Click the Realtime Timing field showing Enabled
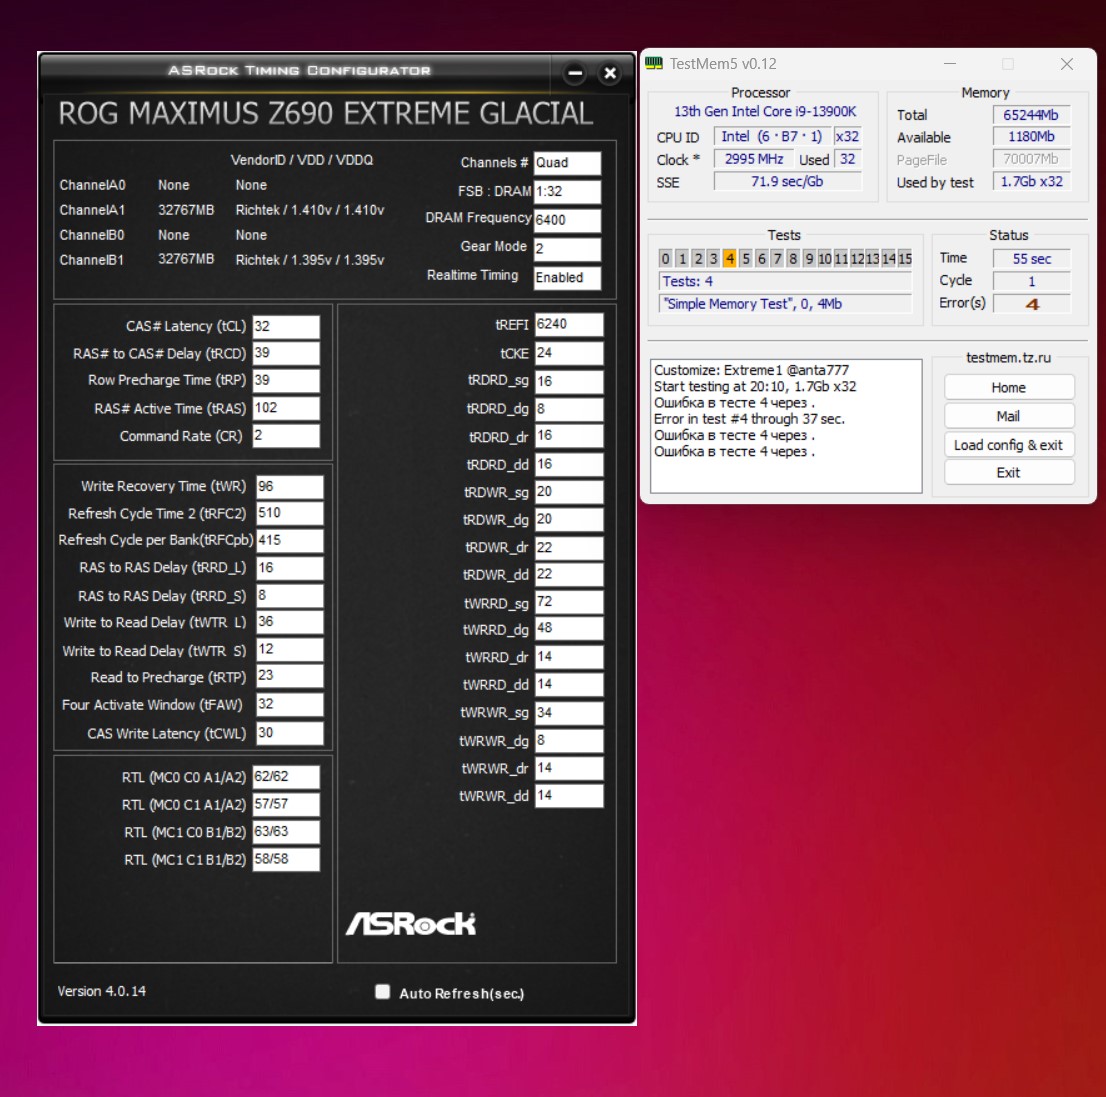 click(x=567, y=278)
